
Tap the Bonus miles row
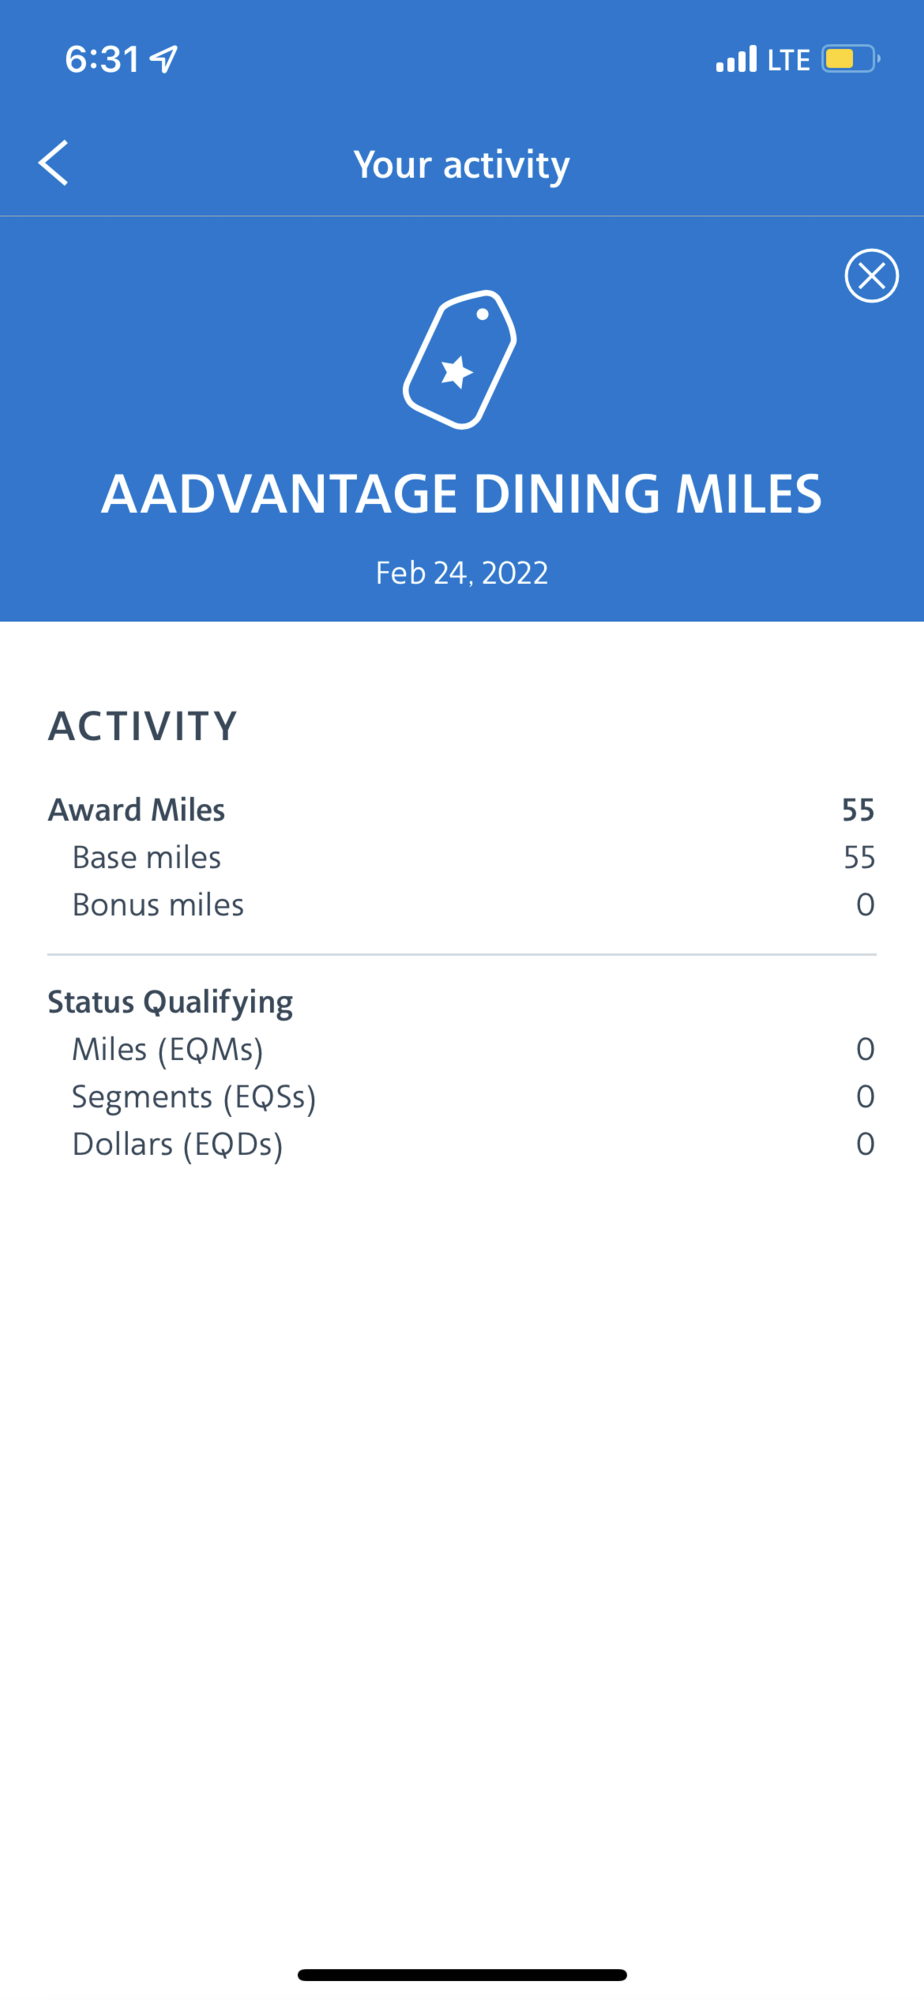tap(462, 905)
